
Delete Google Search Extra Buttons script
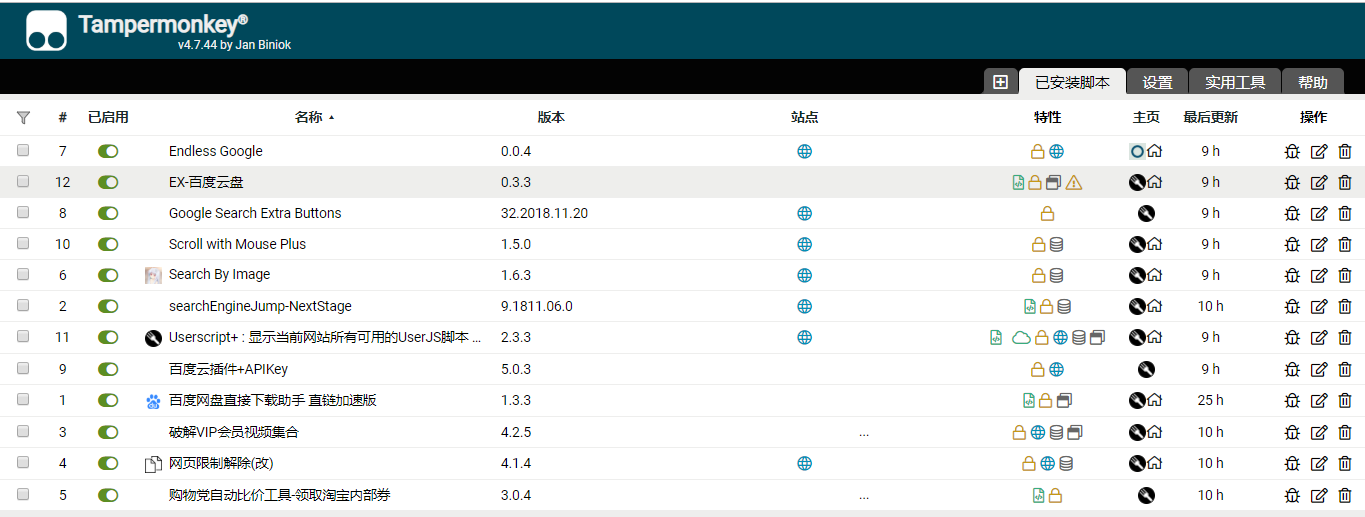tap(1344, 213)
